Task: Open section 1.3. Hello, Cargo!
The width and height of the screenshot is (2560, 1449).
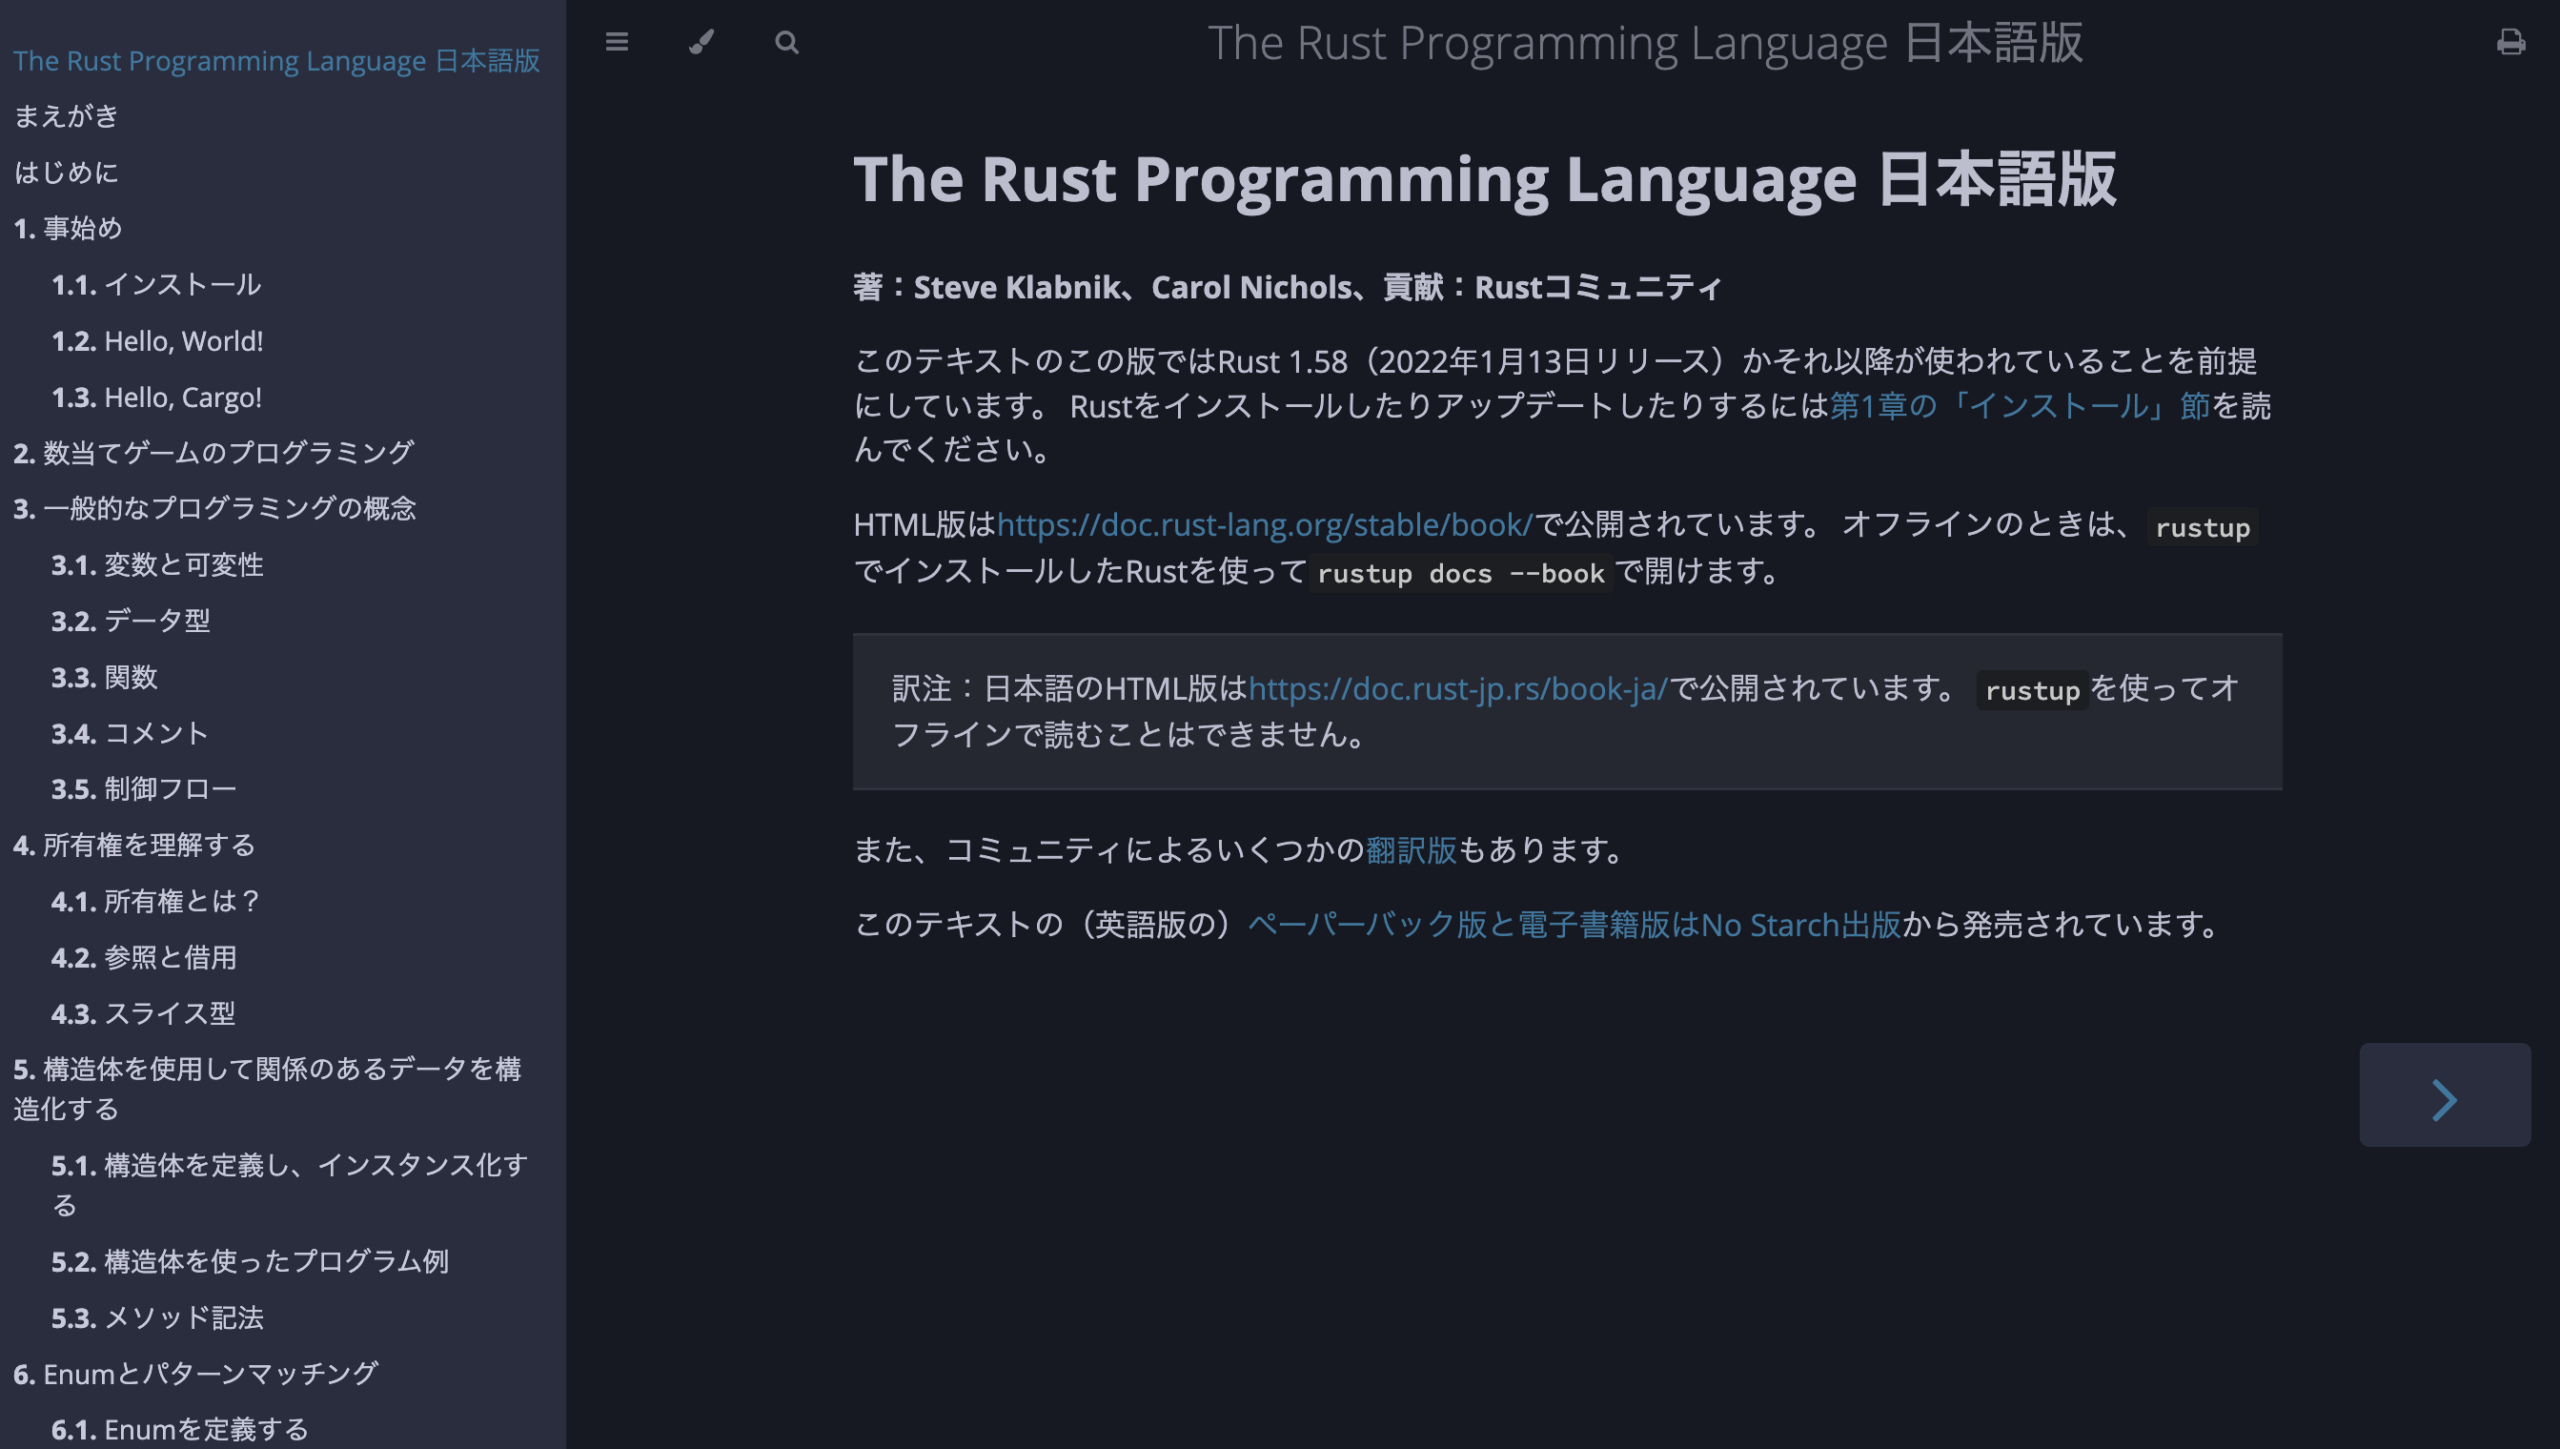Action: pos(156,397)
